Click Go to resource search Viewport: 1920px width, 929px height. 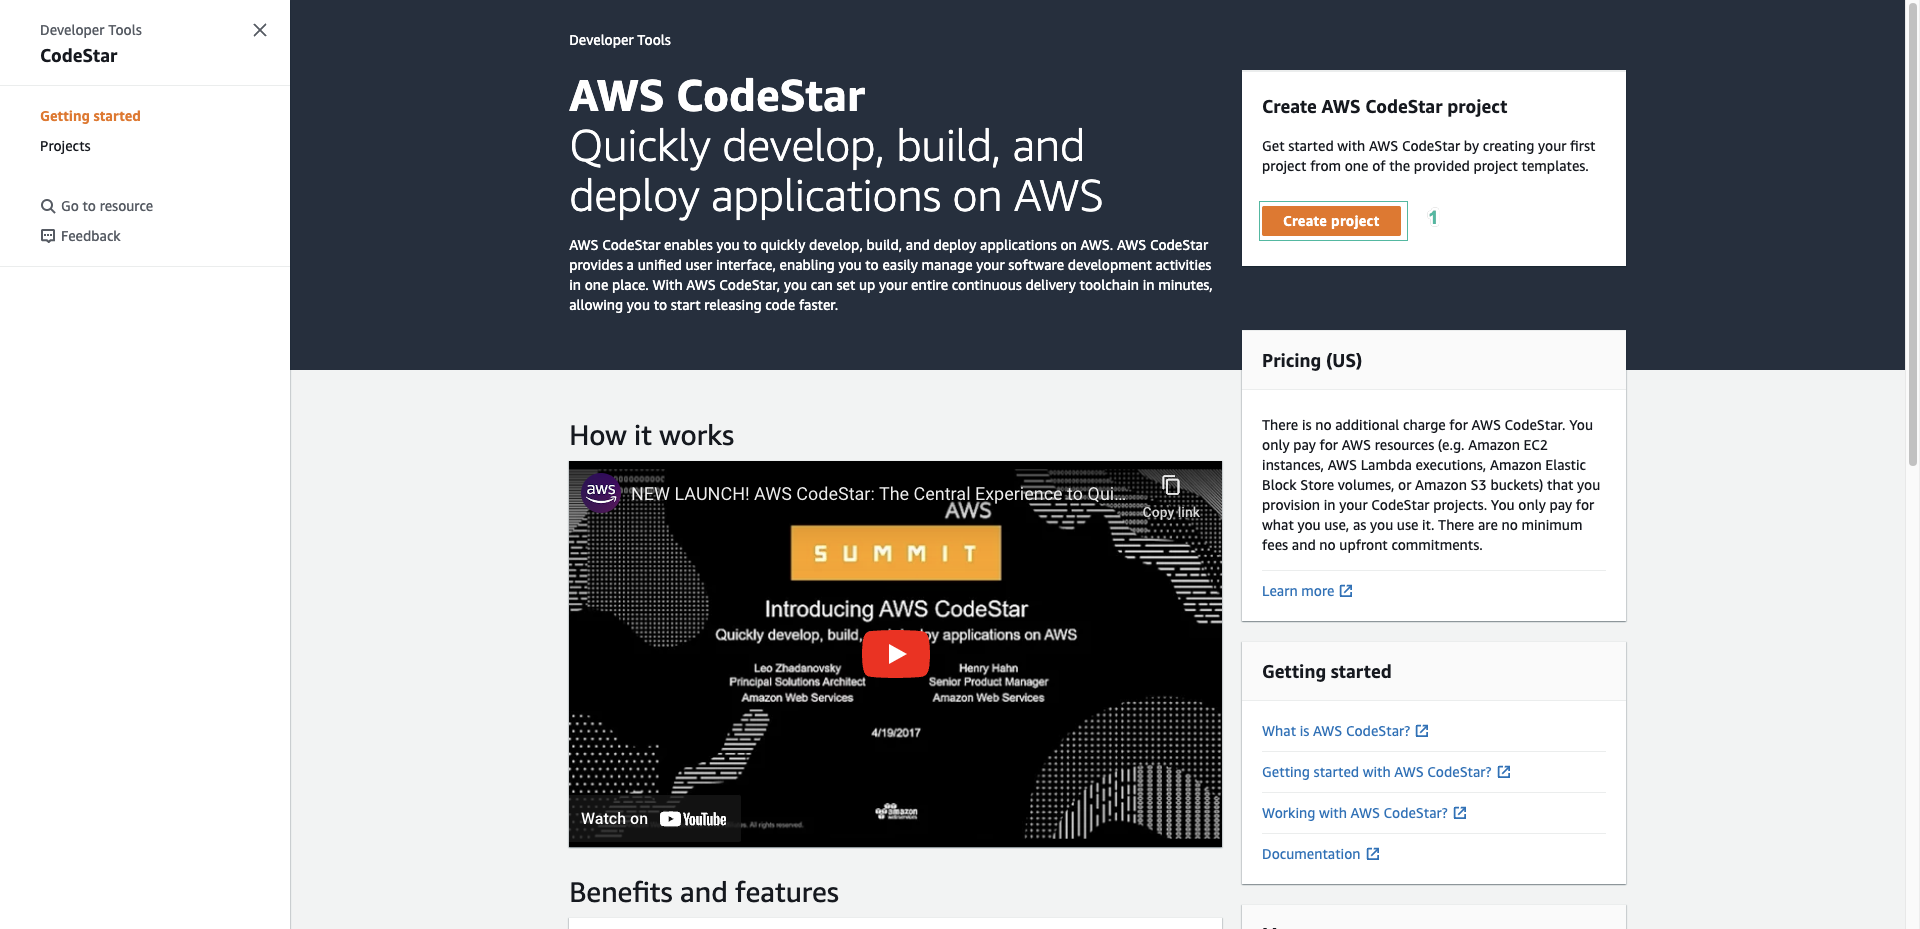tap(97, 206)
